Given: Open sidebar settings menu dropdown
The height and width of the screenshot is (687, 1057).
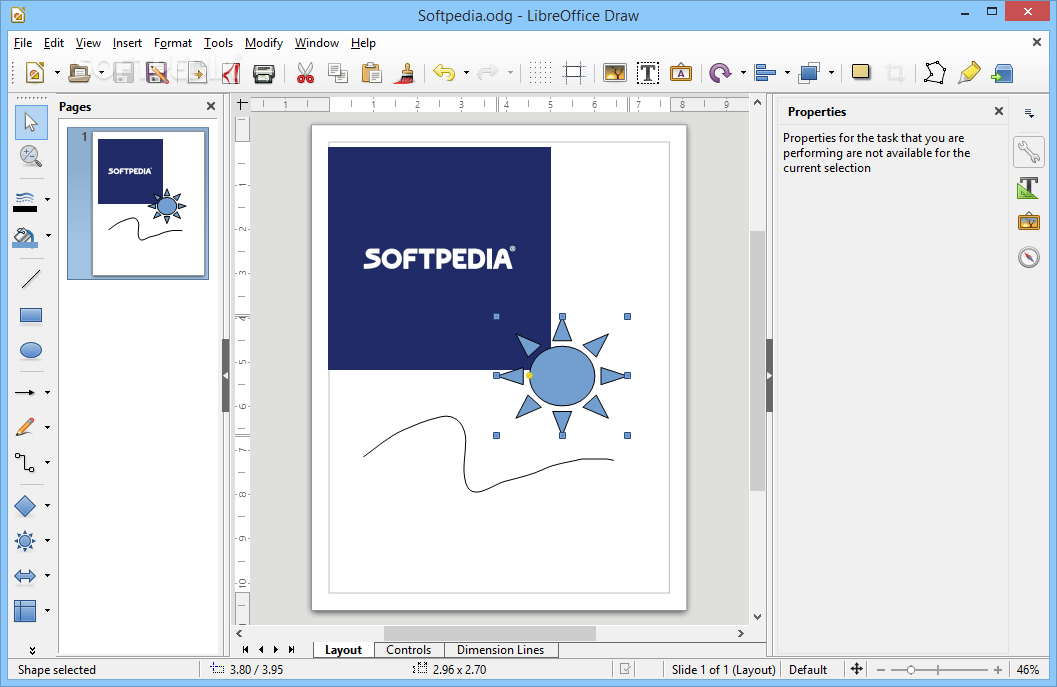Looking at the screenshot, I should pos(1029,113).
